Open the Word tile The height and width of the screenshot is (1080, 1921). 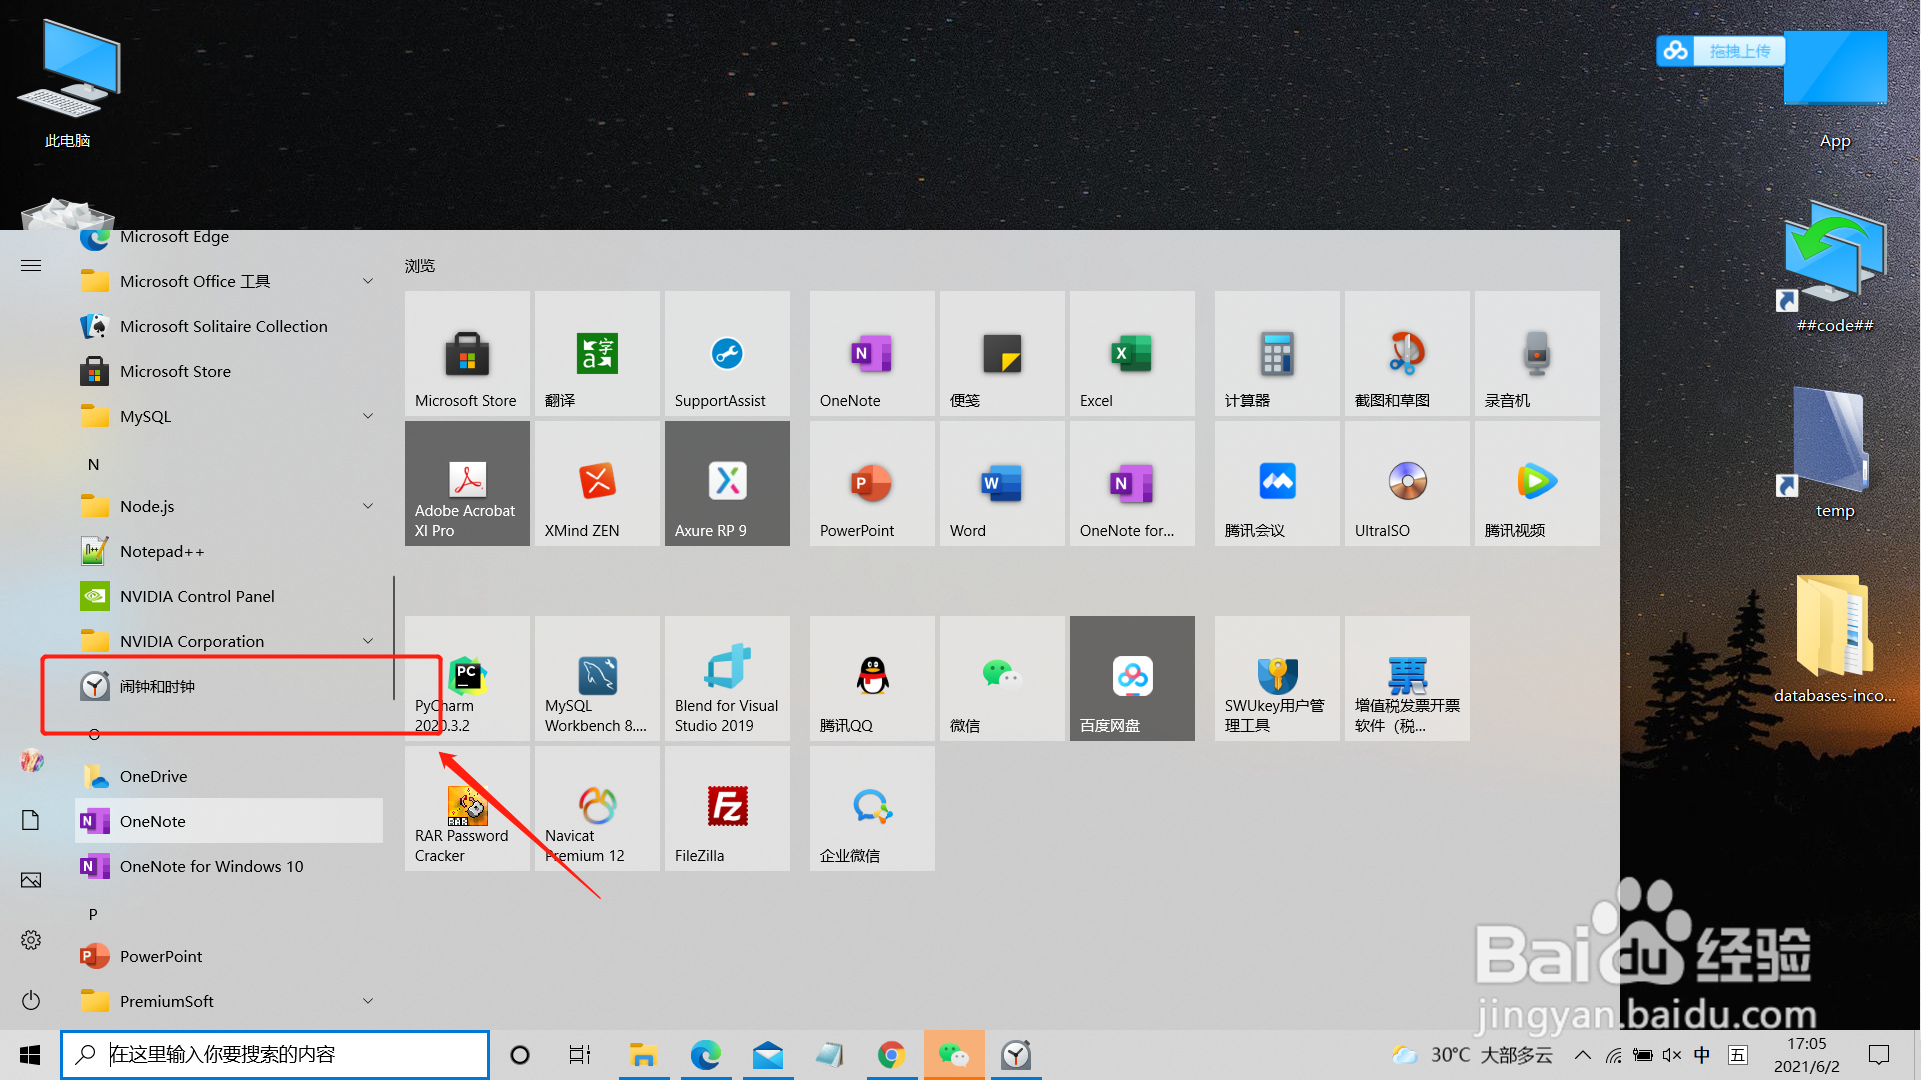1002,483
